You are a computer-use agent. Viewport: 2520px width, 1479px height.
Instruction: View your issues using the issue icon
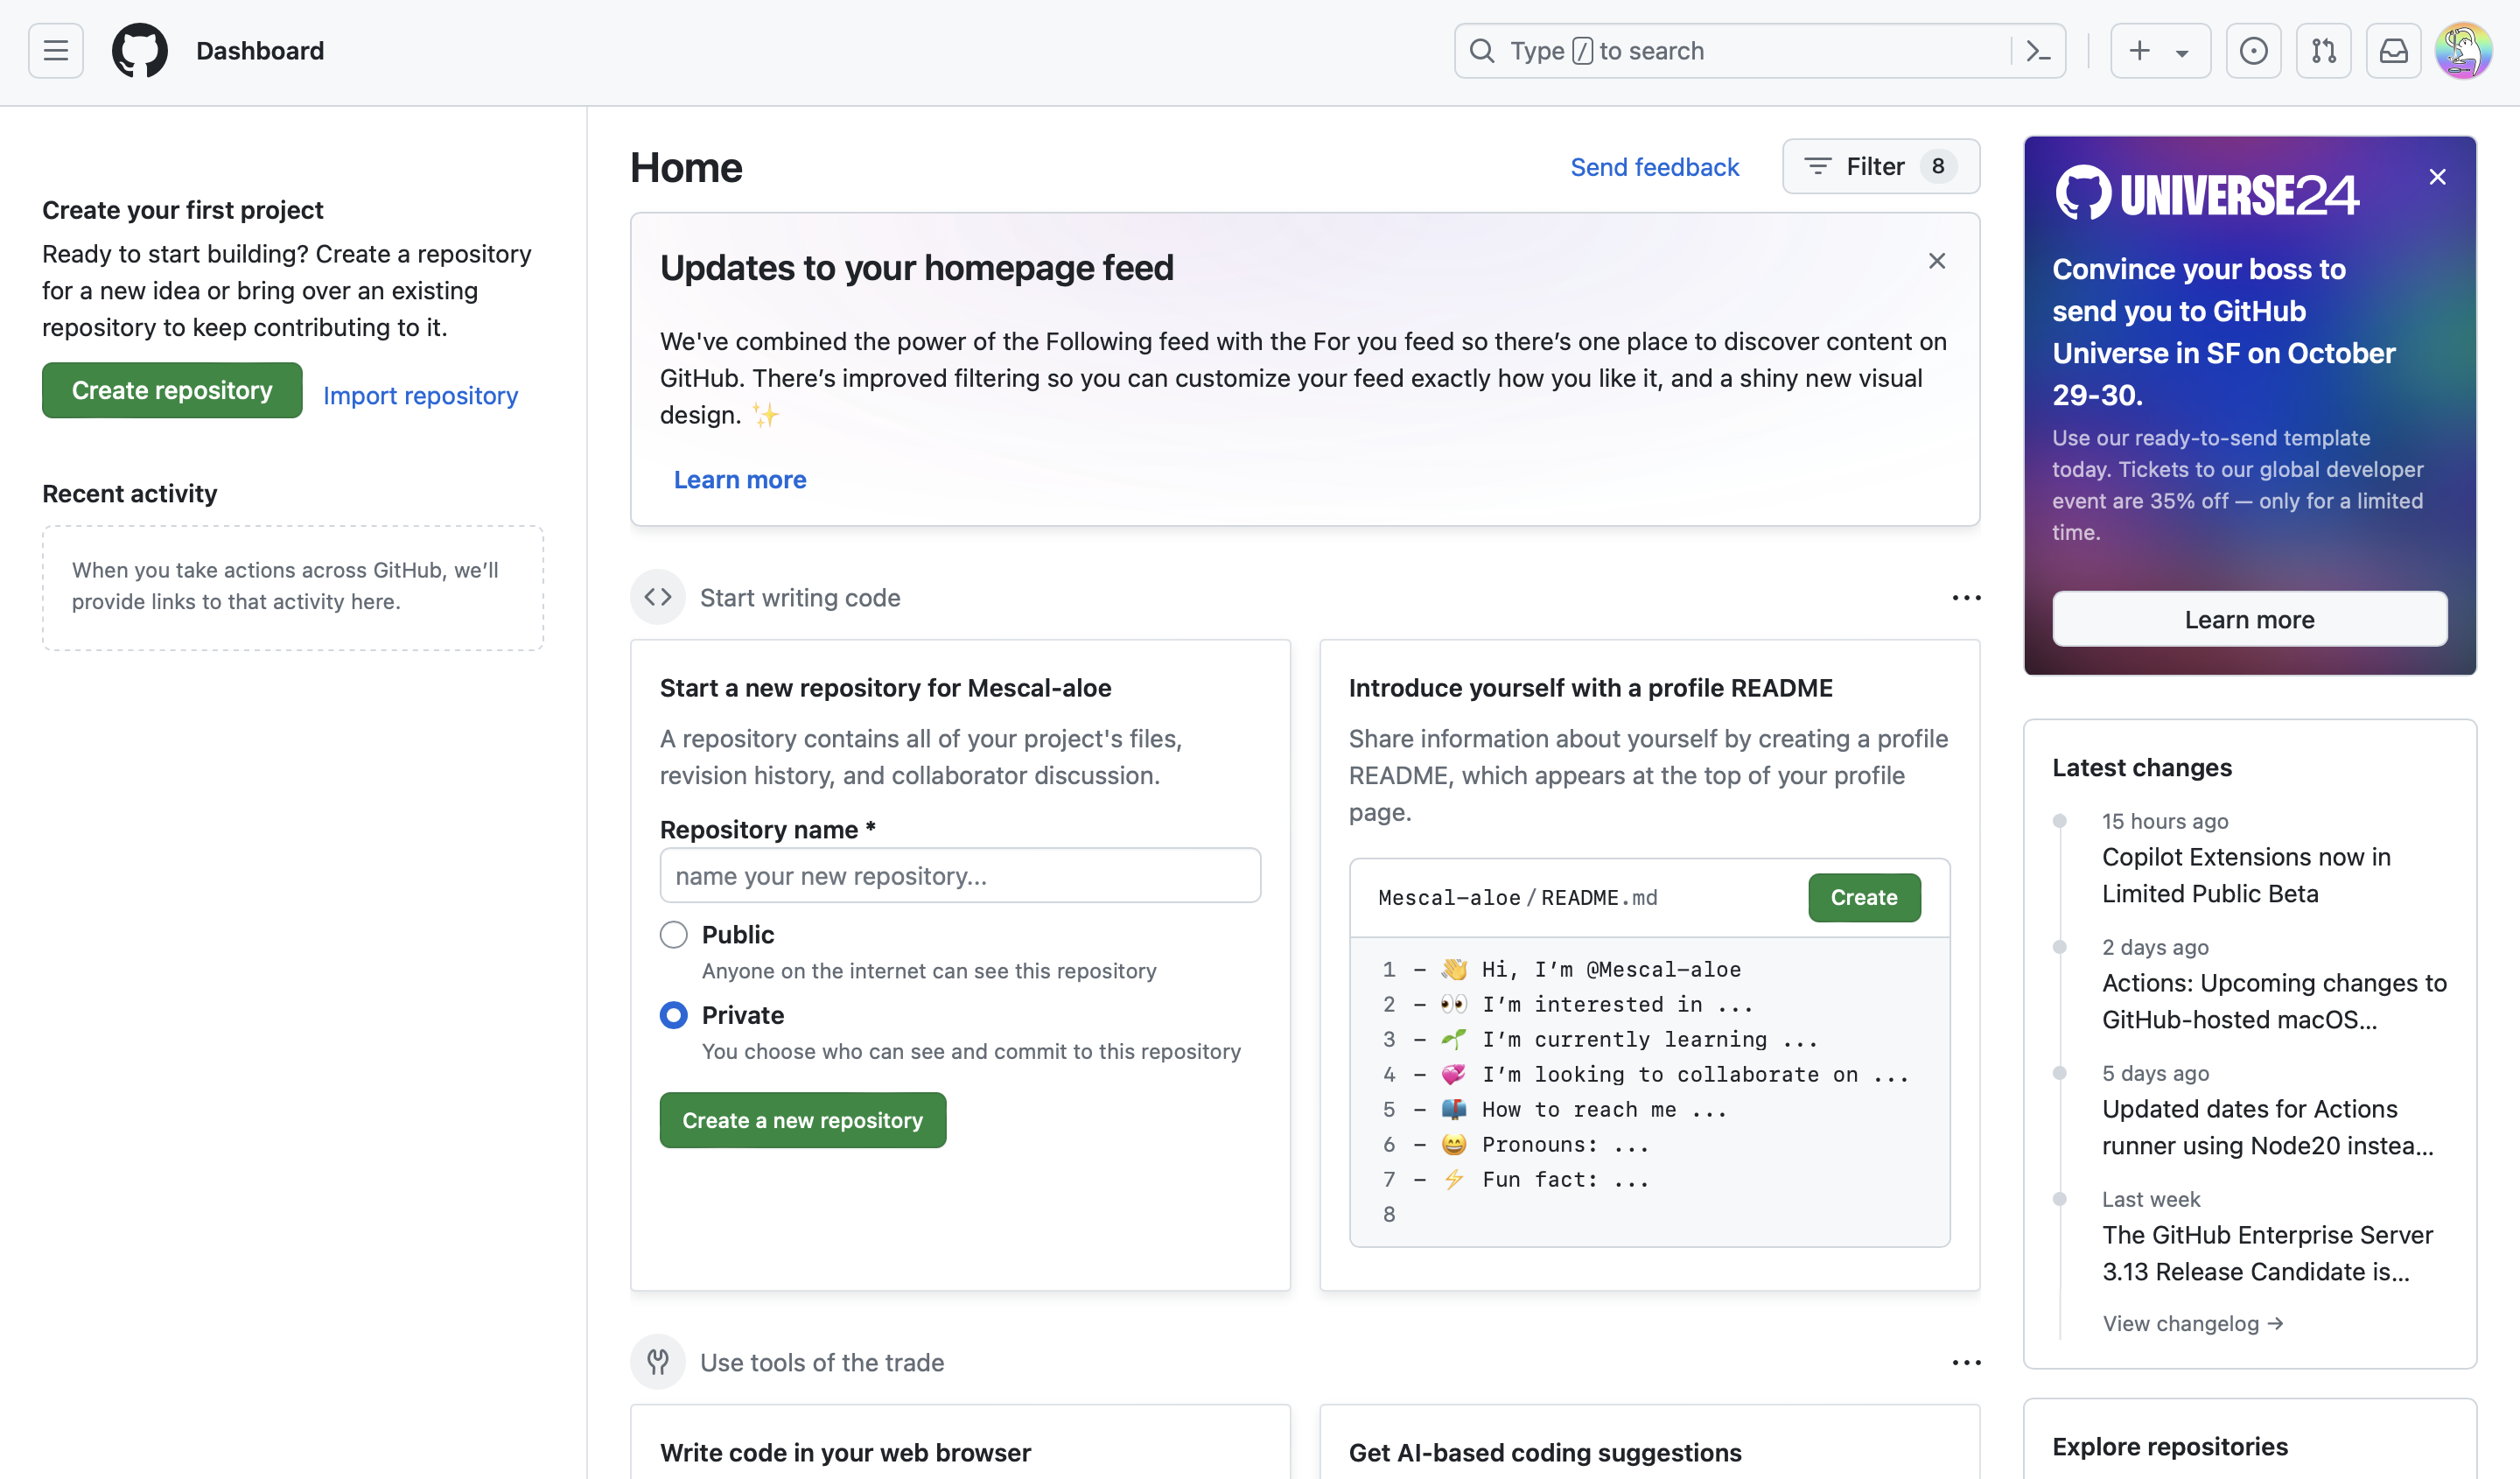coord(2253,50)
